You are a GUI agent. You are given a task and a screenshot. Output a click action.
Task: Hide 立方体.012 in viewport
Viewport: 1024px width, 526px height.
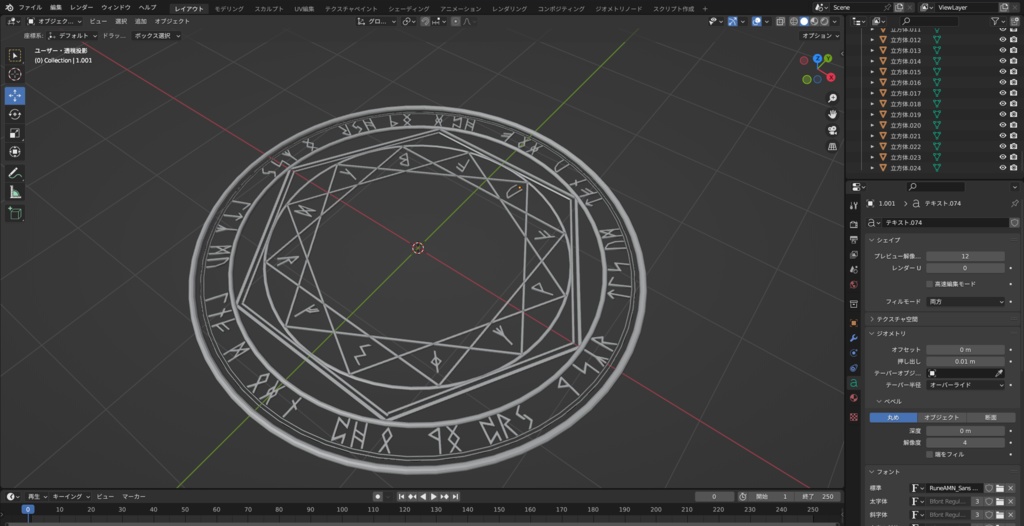[x=1003, y=40]
